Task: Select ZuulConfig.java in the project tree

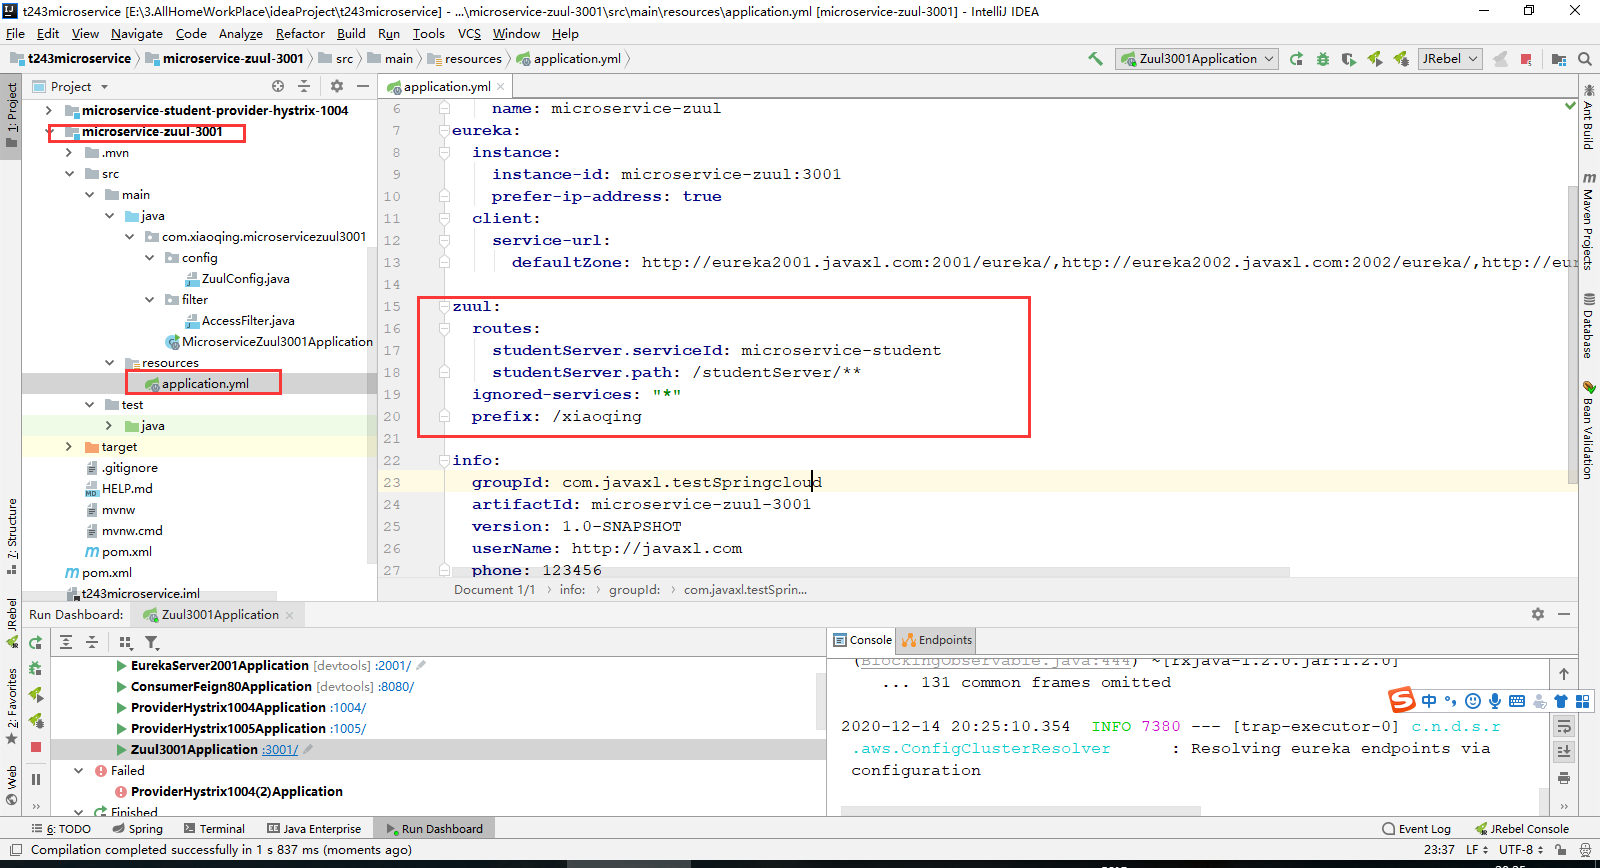Action: click(237, 279)
